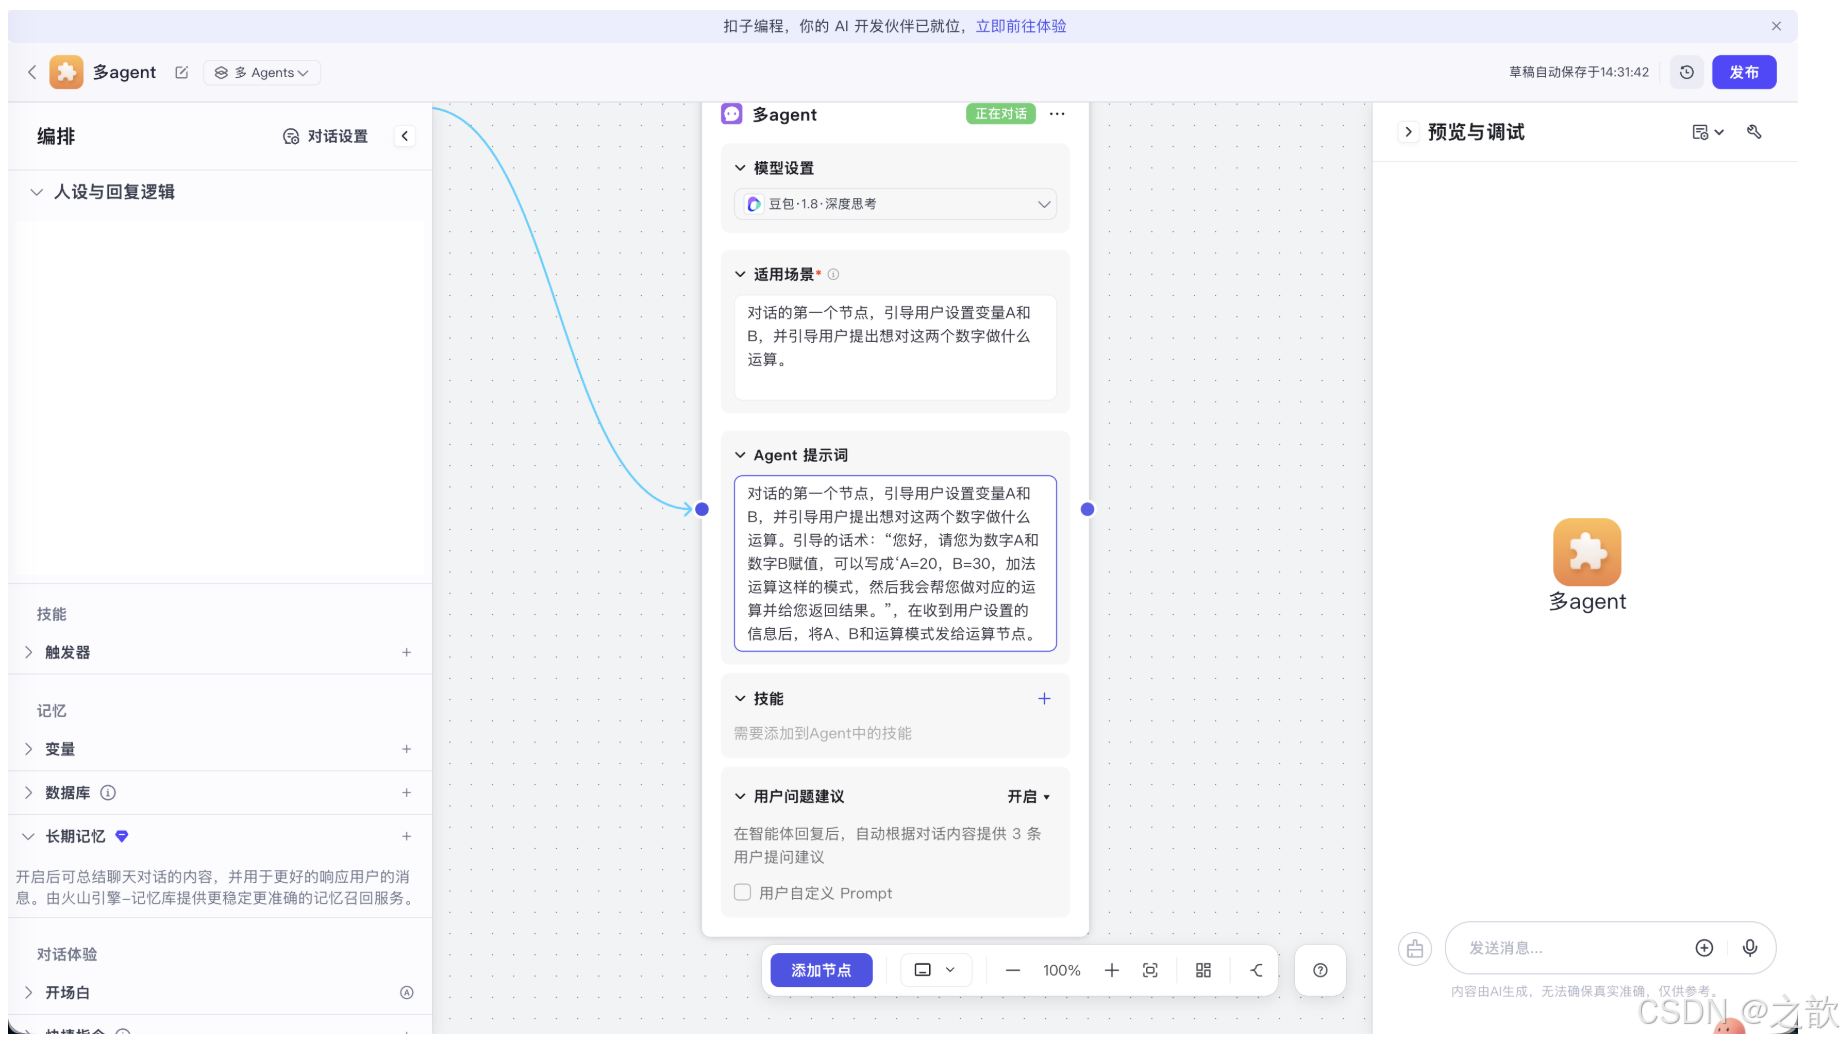1844x1044 pixels.
Task: Open the 对话设置 settings panel
Action: click(325, 136)
